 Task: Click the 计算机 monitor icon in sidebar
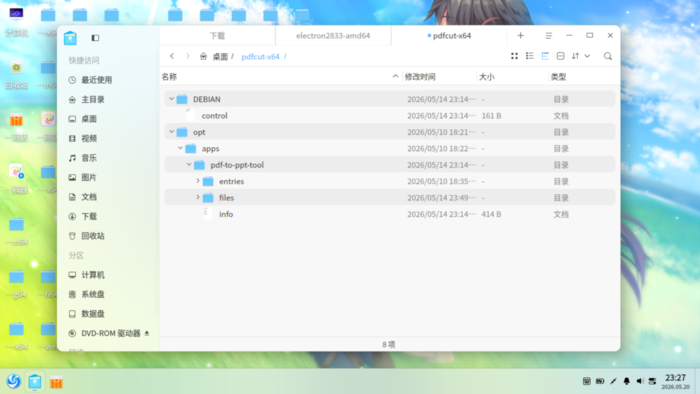click(x=72, y=275)
